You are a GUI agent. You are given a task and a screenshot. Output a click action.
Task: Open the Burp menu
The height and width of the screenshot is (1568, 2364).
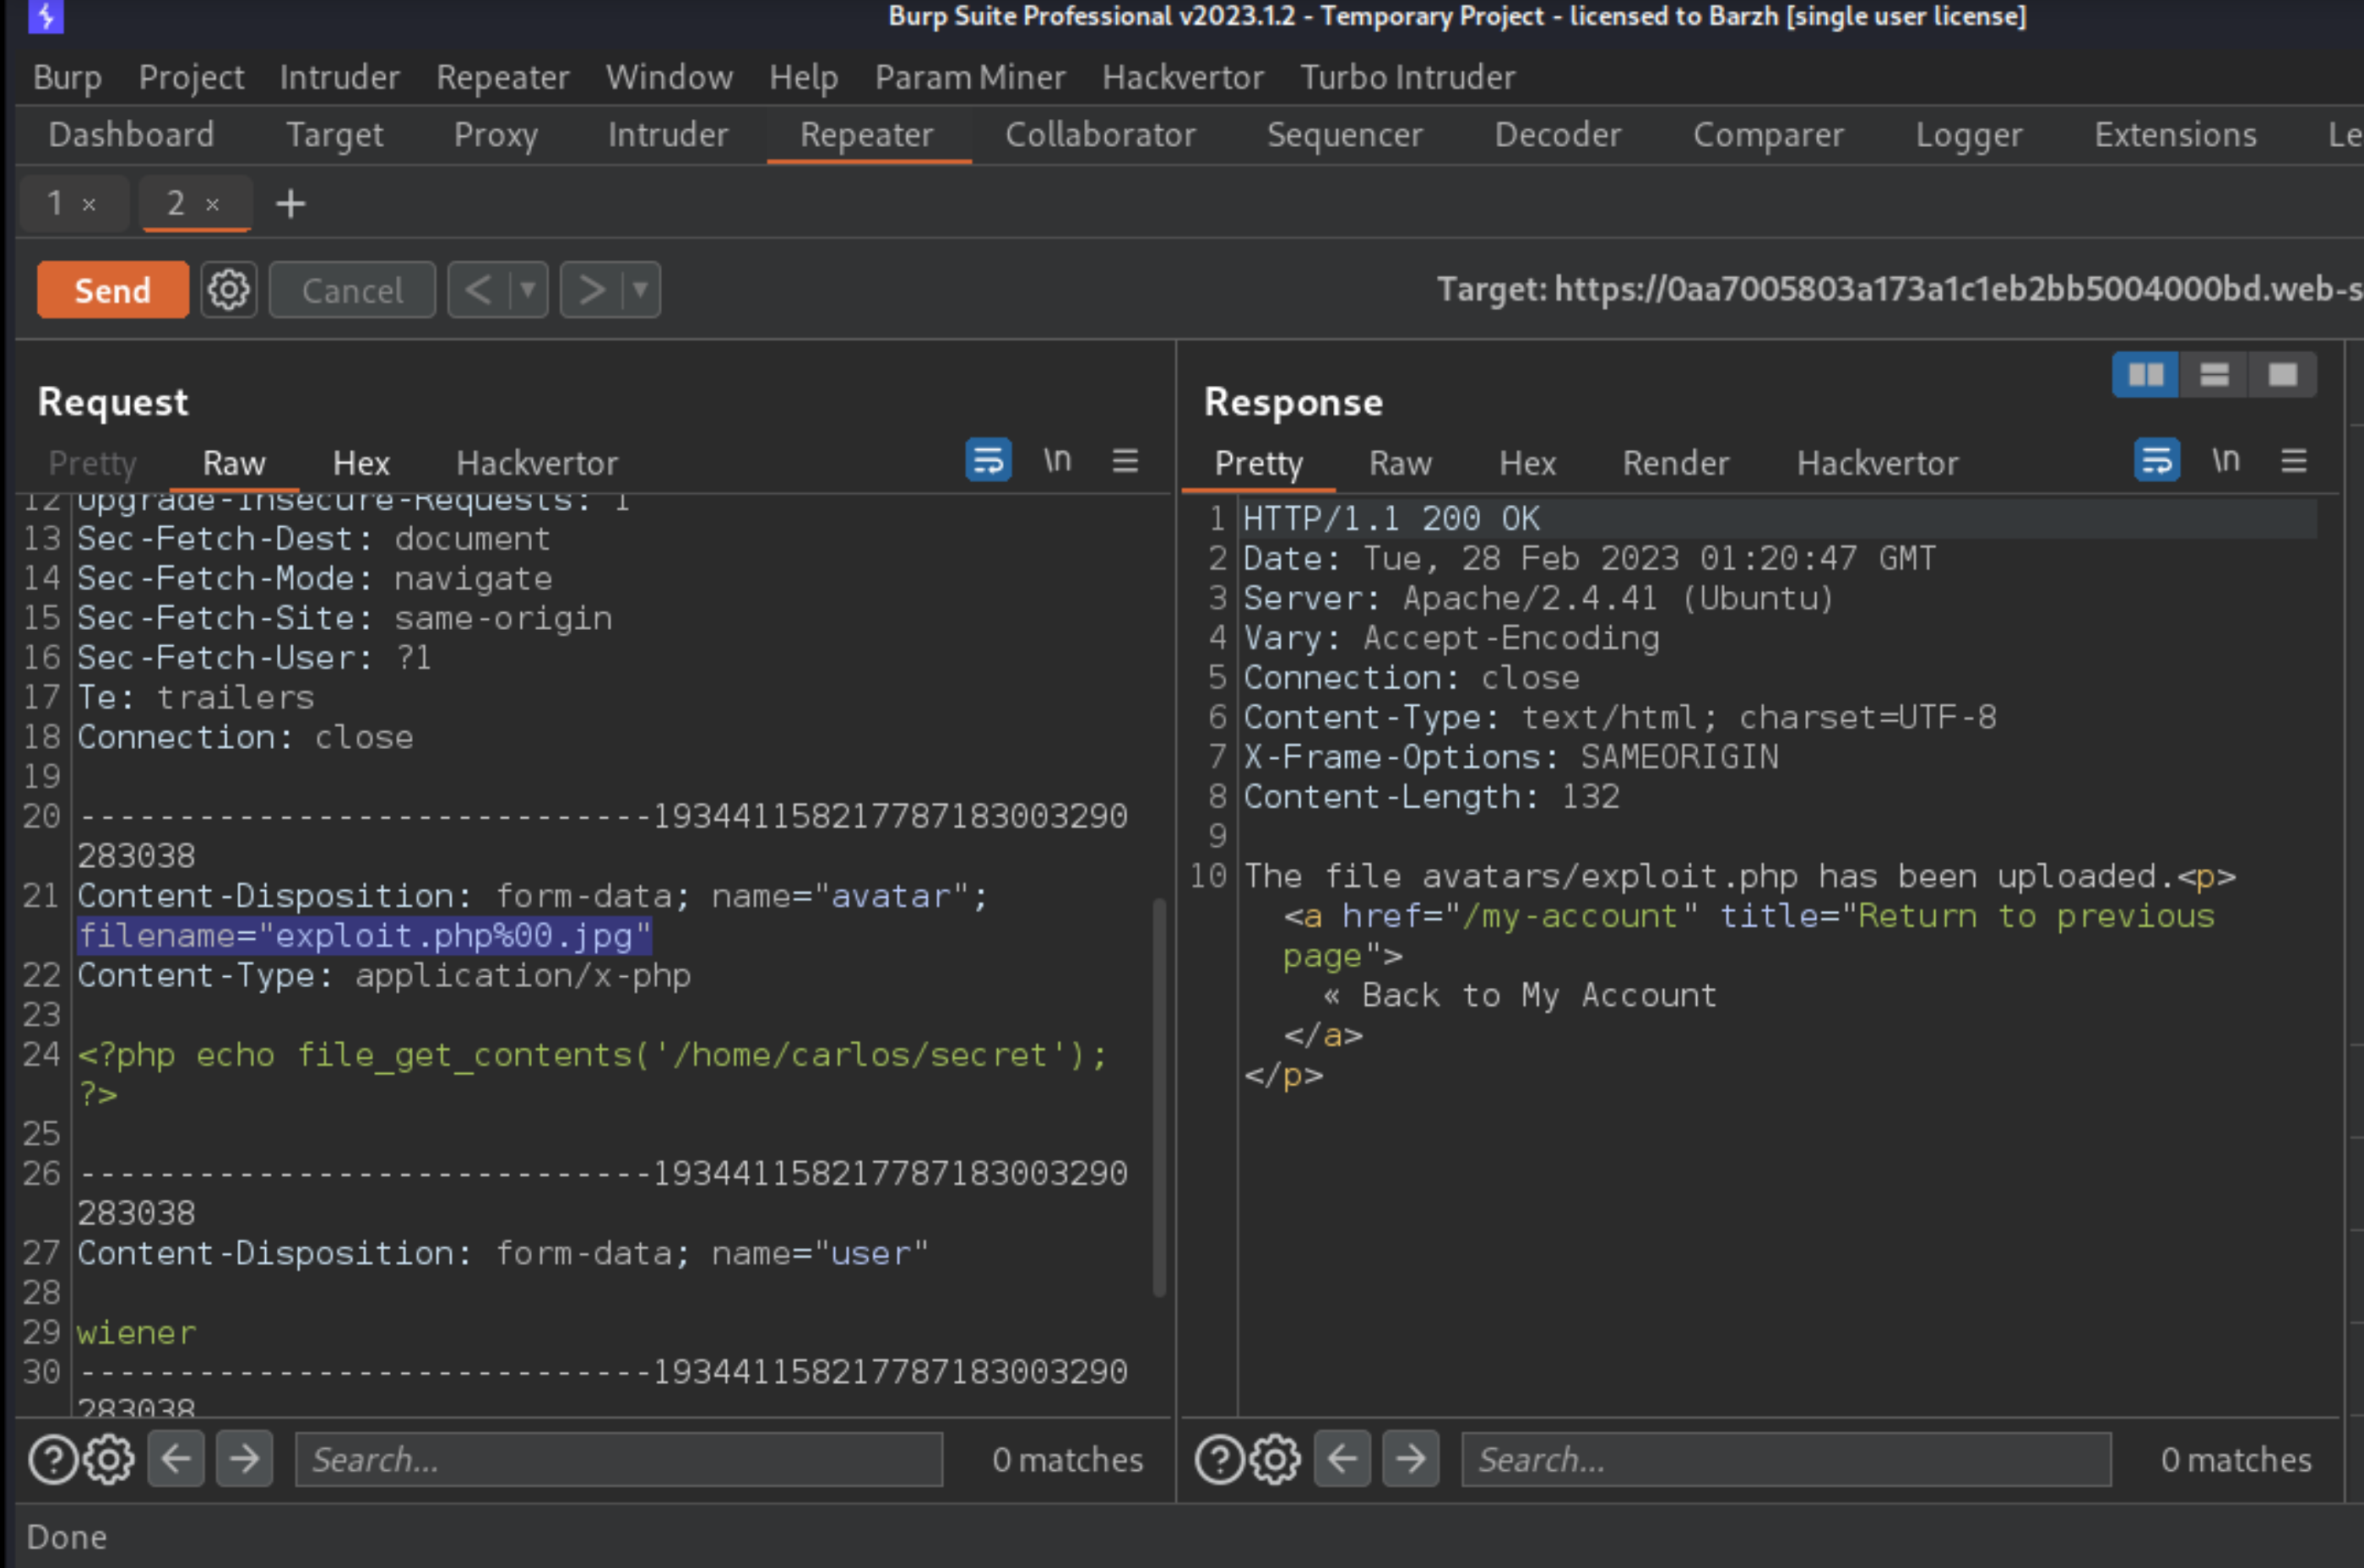point(67,77)
